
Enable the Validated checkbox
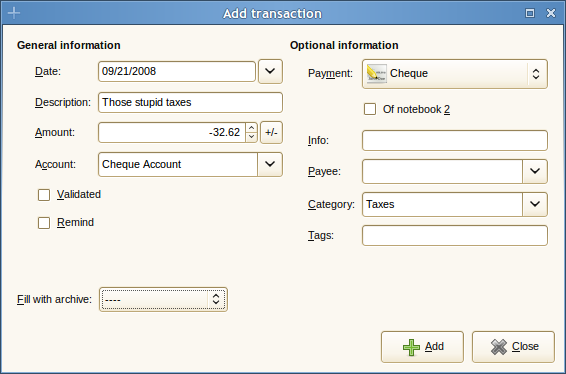pyautogui.click(x=44, y=195)
